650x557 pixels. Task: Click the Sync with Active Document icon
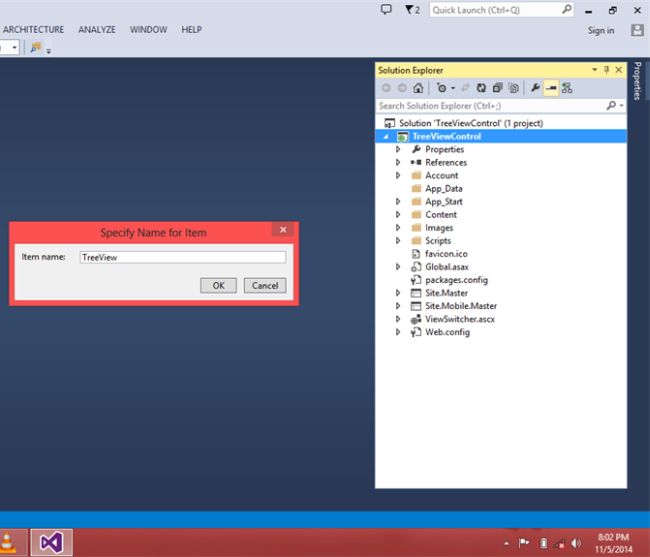(465, 88)
